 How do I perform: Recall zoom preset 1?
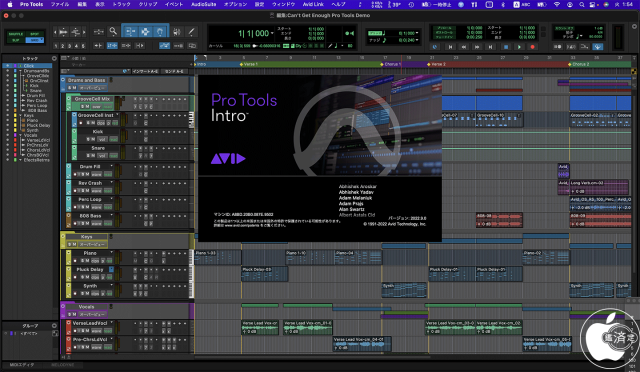[x=56, y=46]
